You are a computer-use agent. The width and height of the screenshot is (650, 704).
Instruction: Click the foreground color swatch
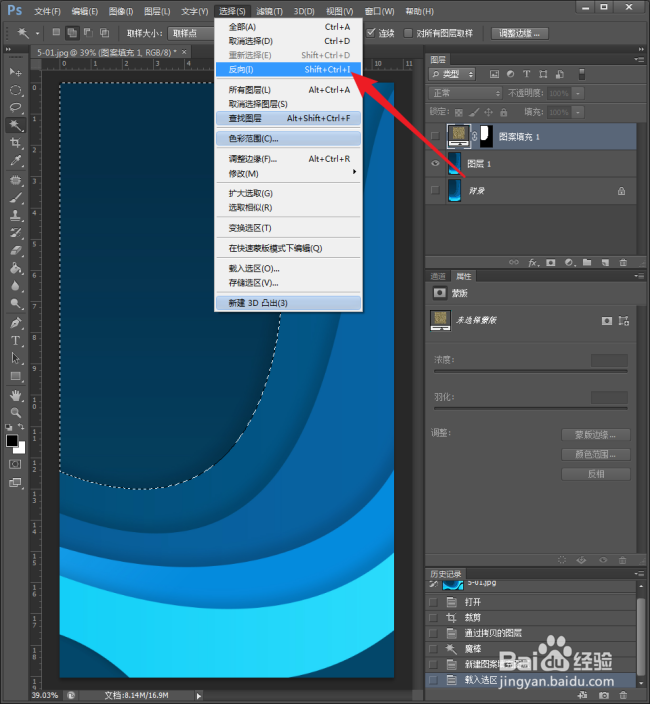tap(12, 440)
